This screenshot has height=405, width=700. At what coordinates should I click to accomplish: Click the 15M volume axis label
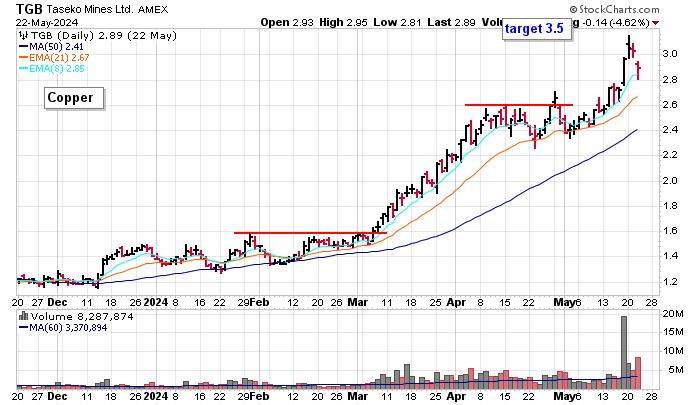(673, 332)
